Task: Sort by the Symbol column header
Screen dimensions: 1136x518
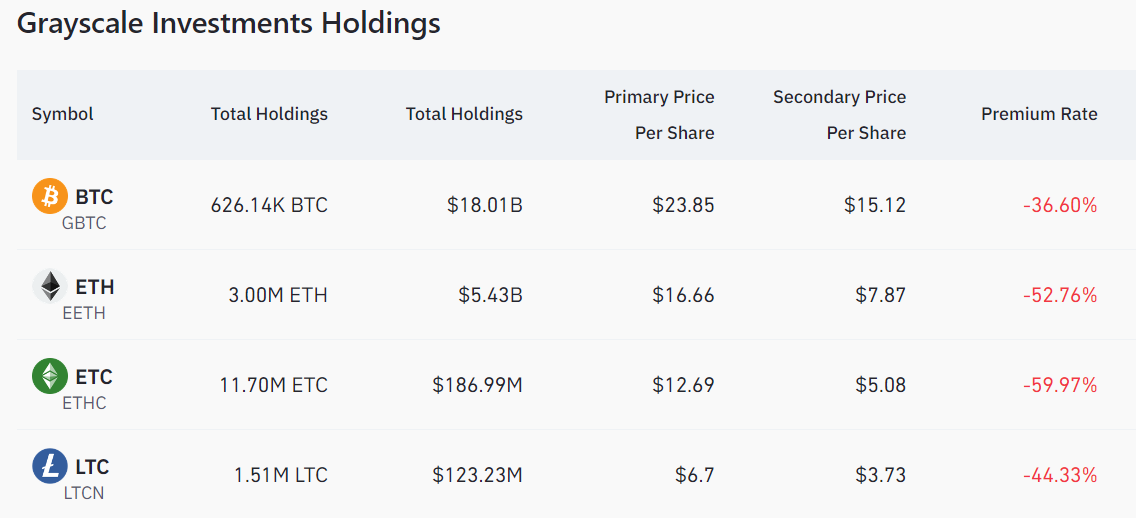Action: pyautogui.click(x=62, y=114)
